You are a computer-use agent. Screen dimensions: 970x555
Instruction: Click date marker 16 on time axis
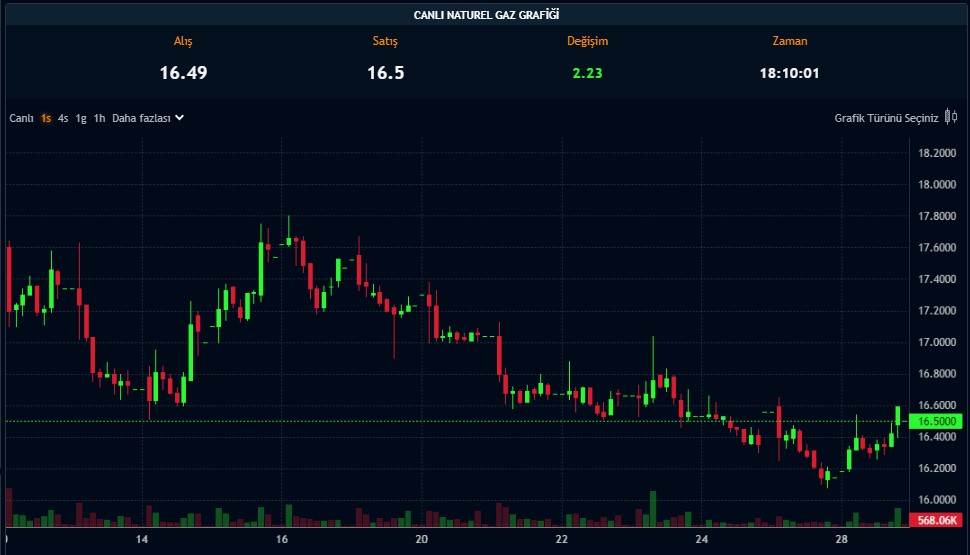(282, 540)
